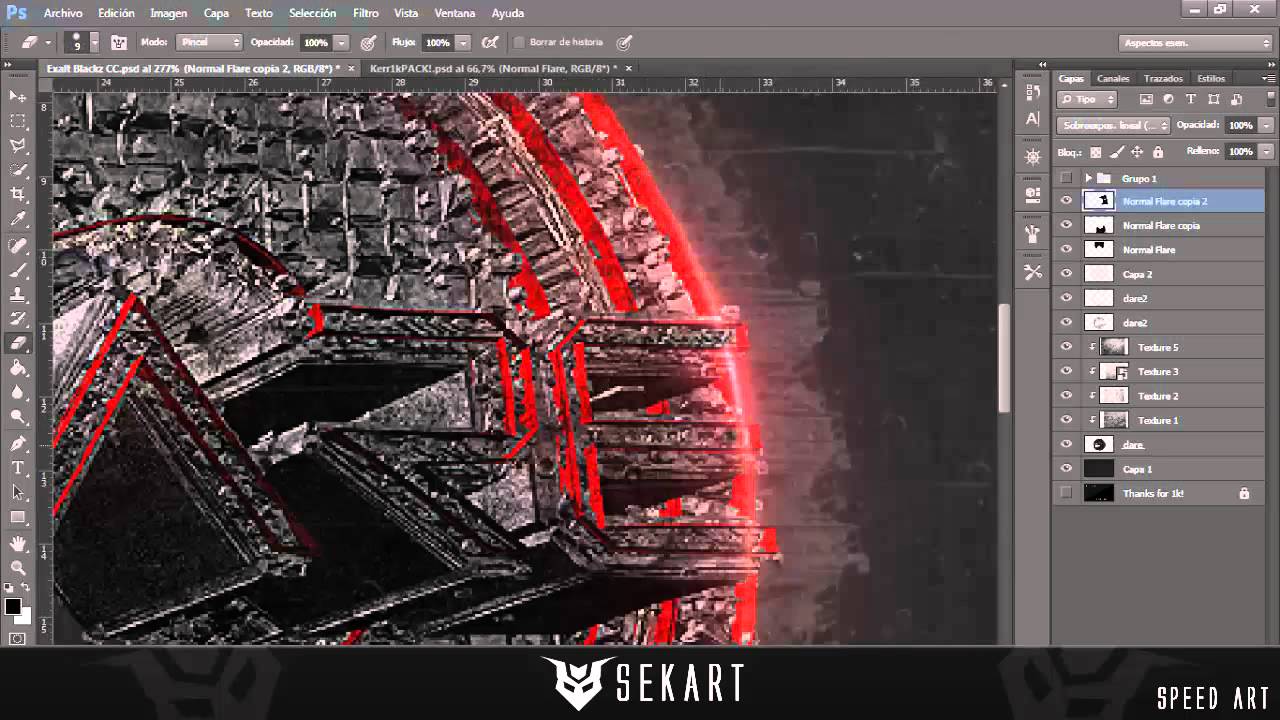Toggle the brush panel icon in options bar
This screenshot has width=1280, height=720.
(x=119, y=43)
